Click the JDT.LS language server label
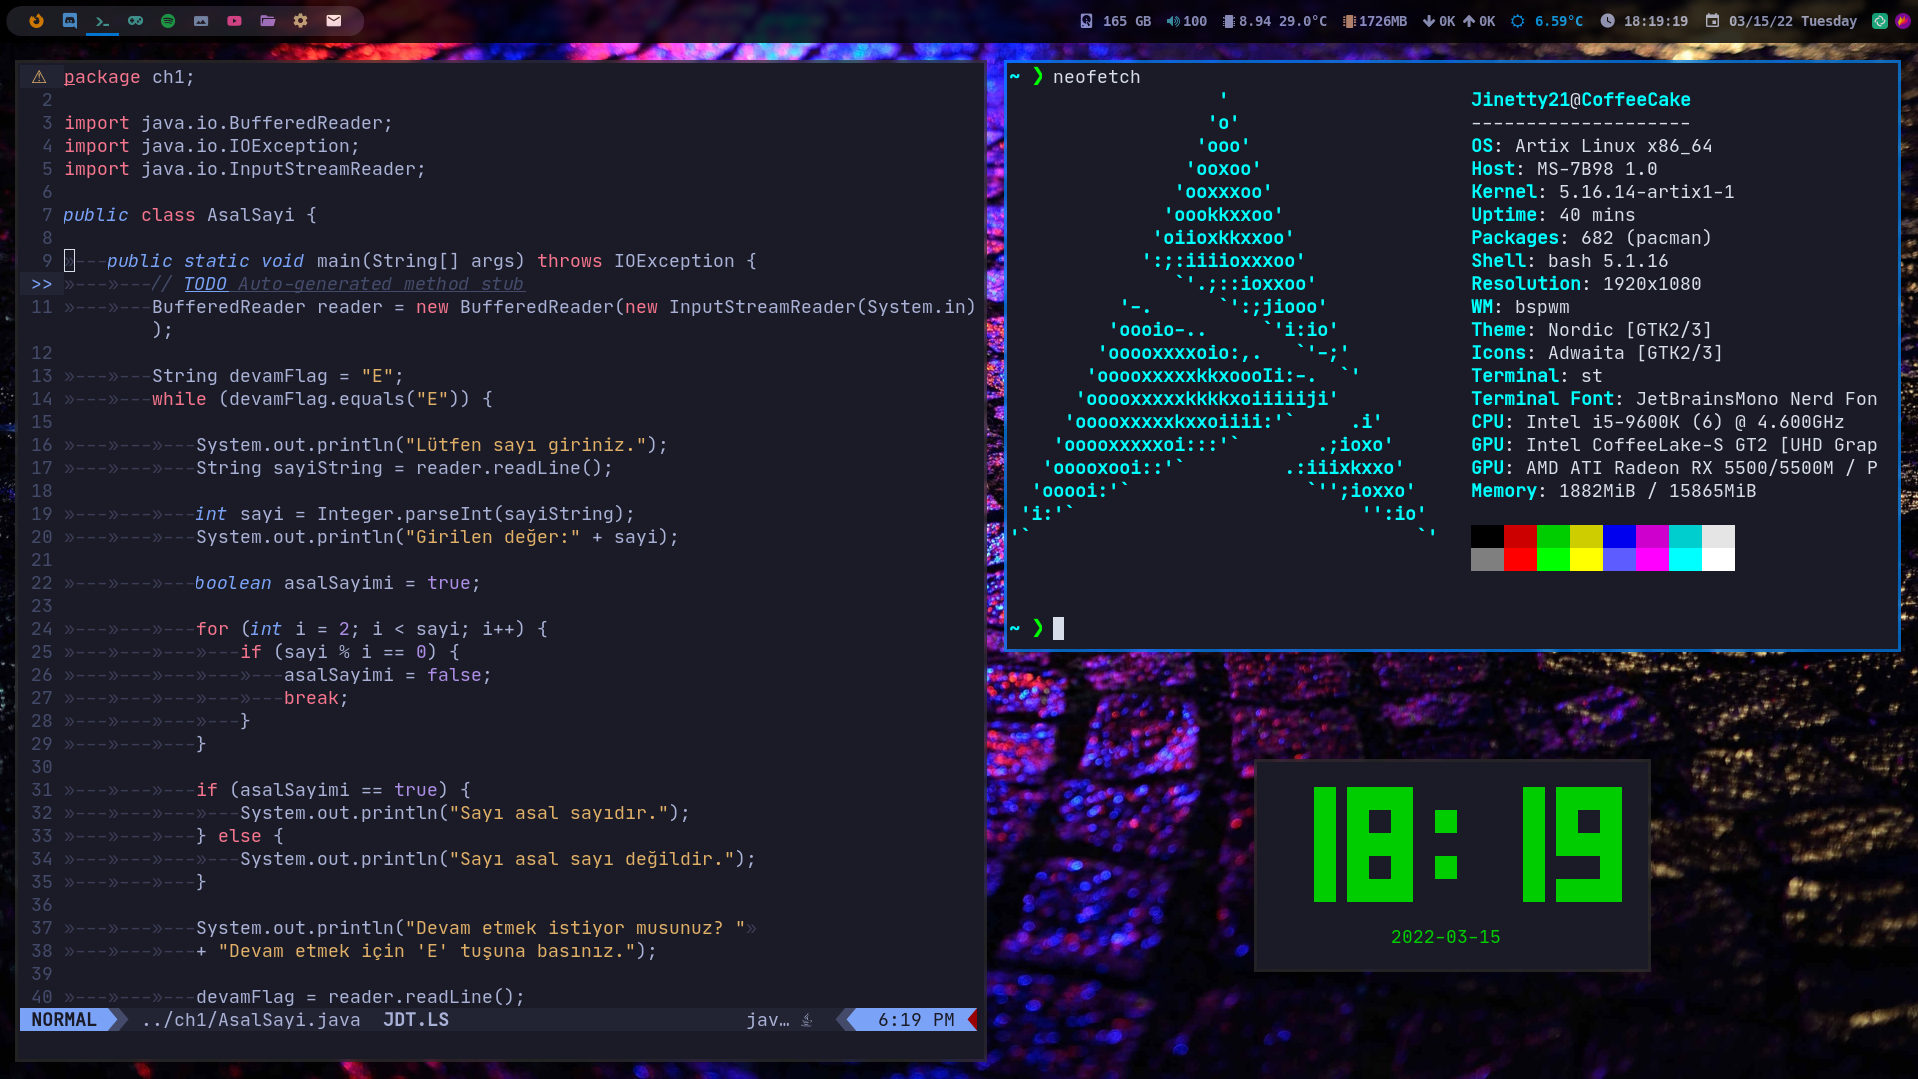1918x1079 pixels. [416, 1020]
